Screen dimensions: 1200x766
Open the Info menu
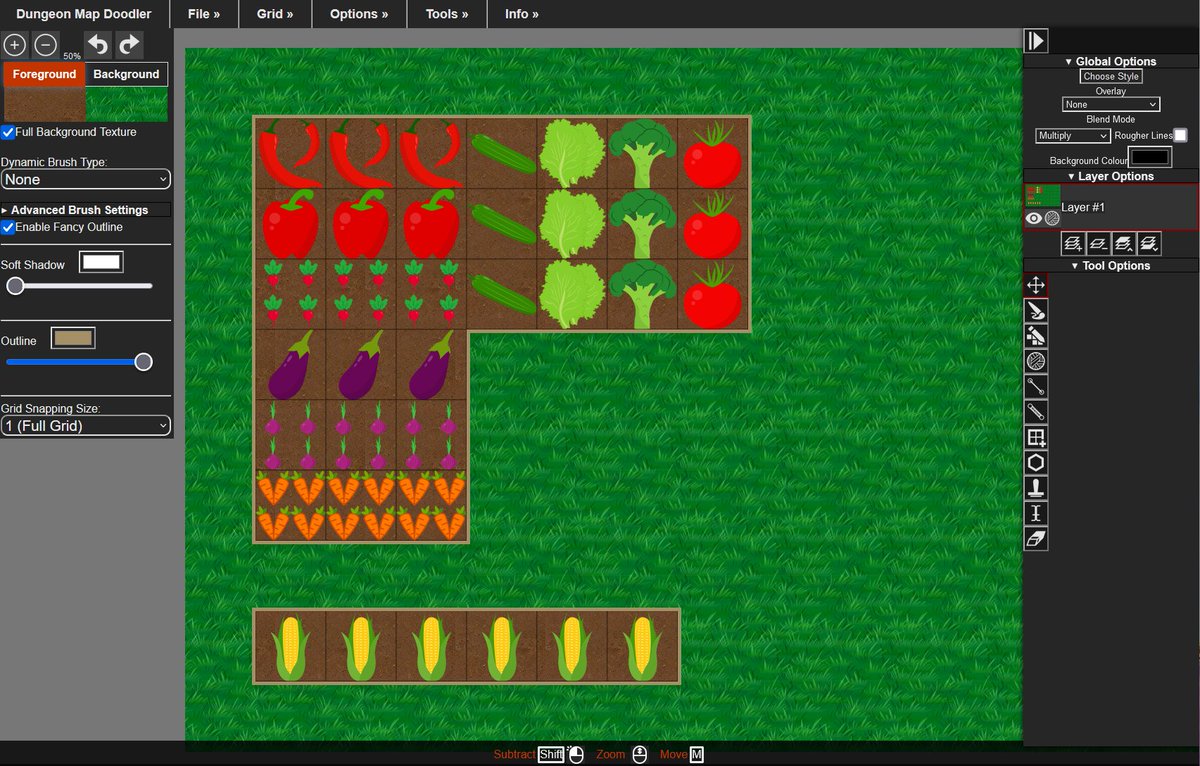(x=522, y=14)
